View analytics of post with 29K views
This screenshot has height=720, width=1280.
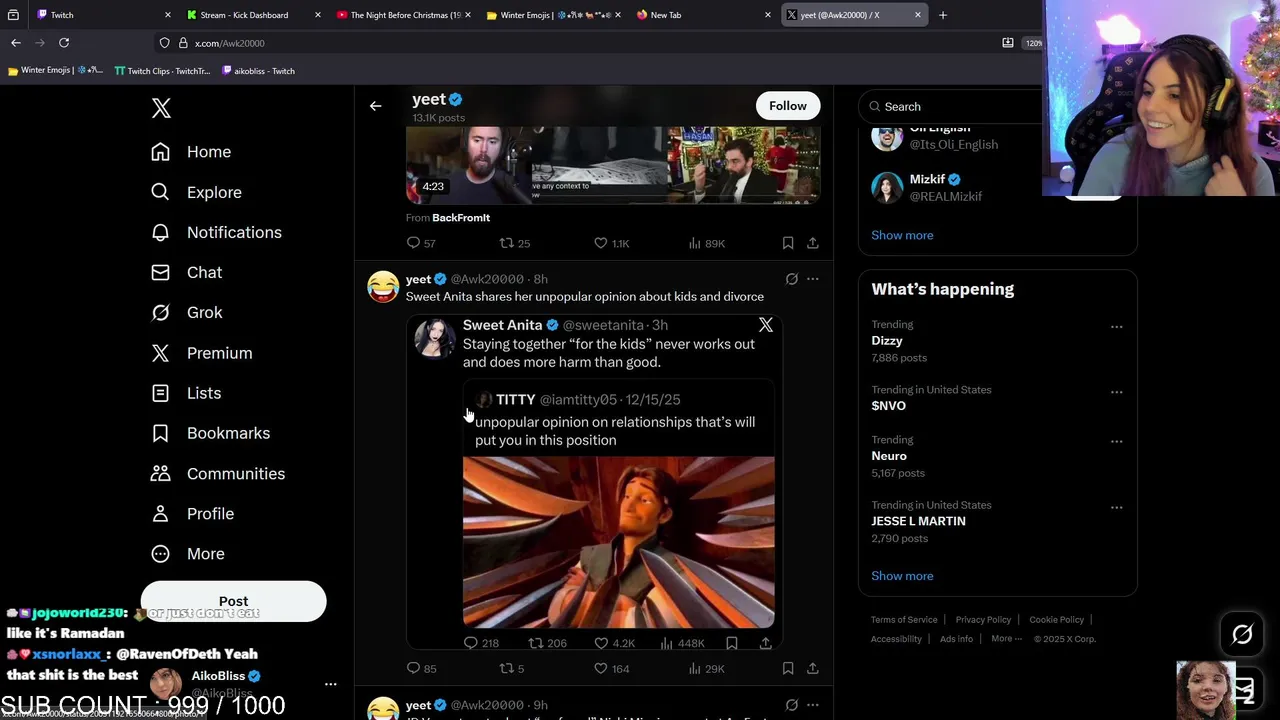coord(707,668)
